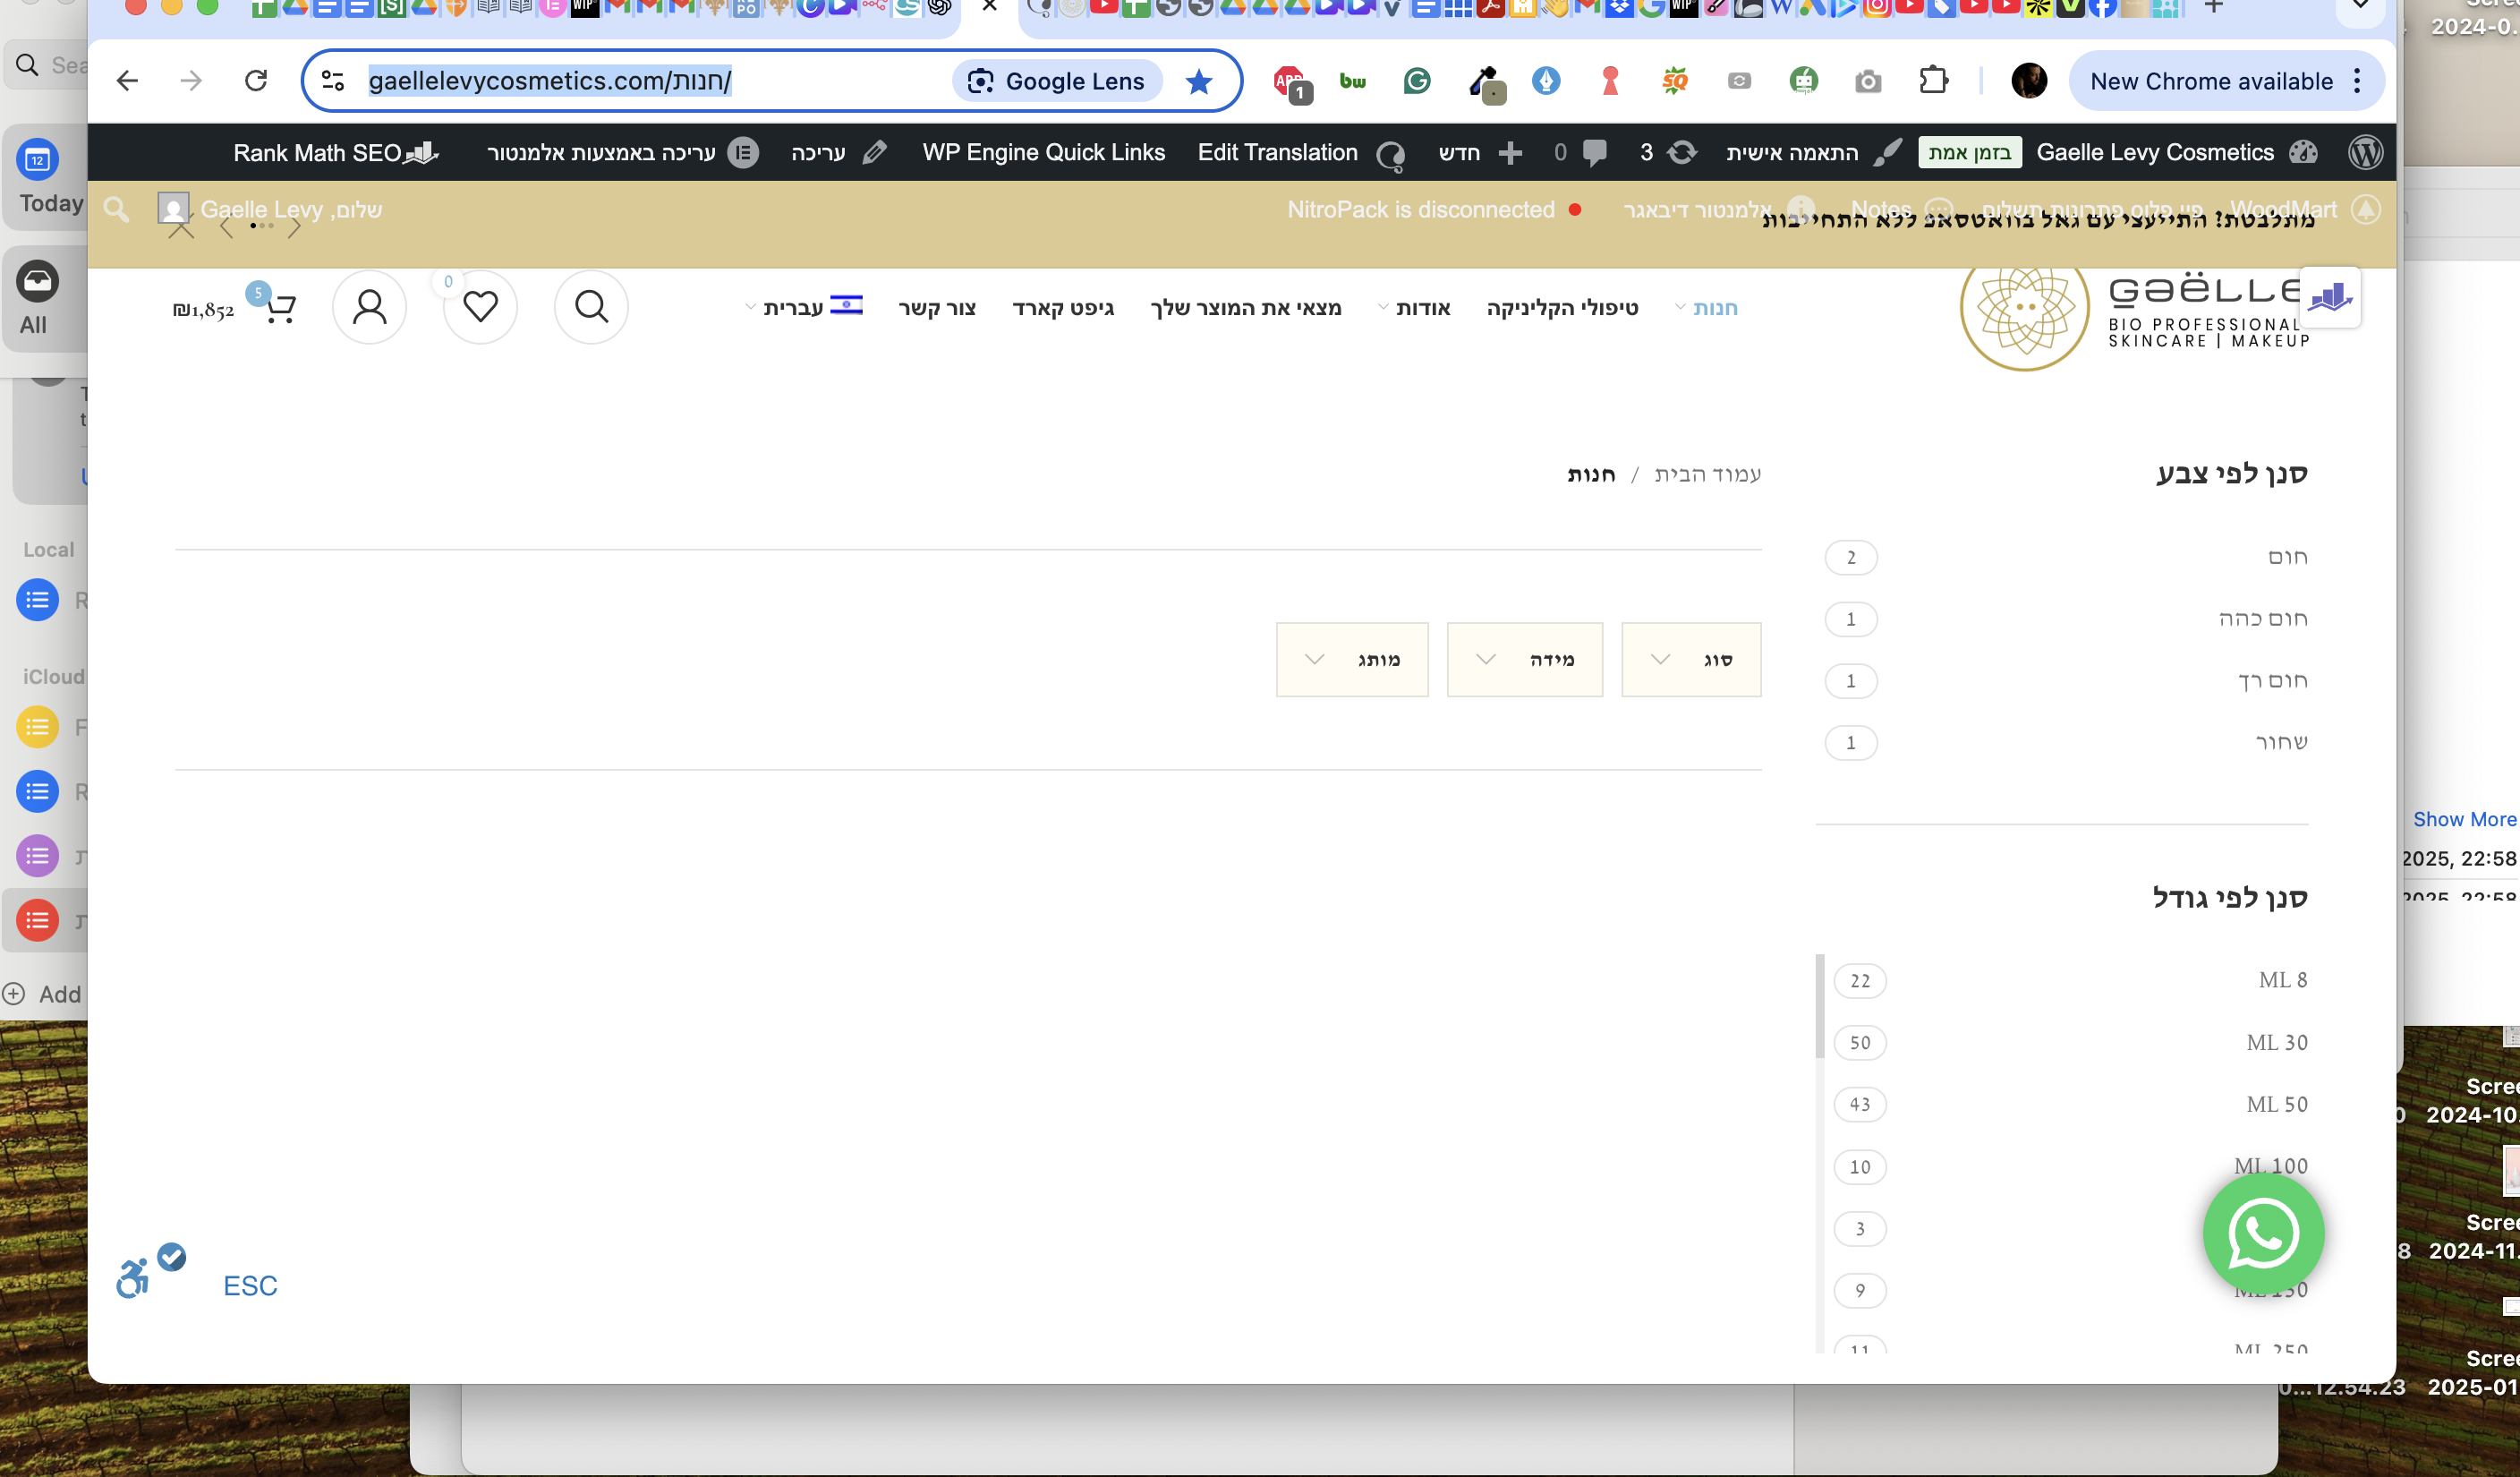Open wishlist heart icon

click(480, 307)
